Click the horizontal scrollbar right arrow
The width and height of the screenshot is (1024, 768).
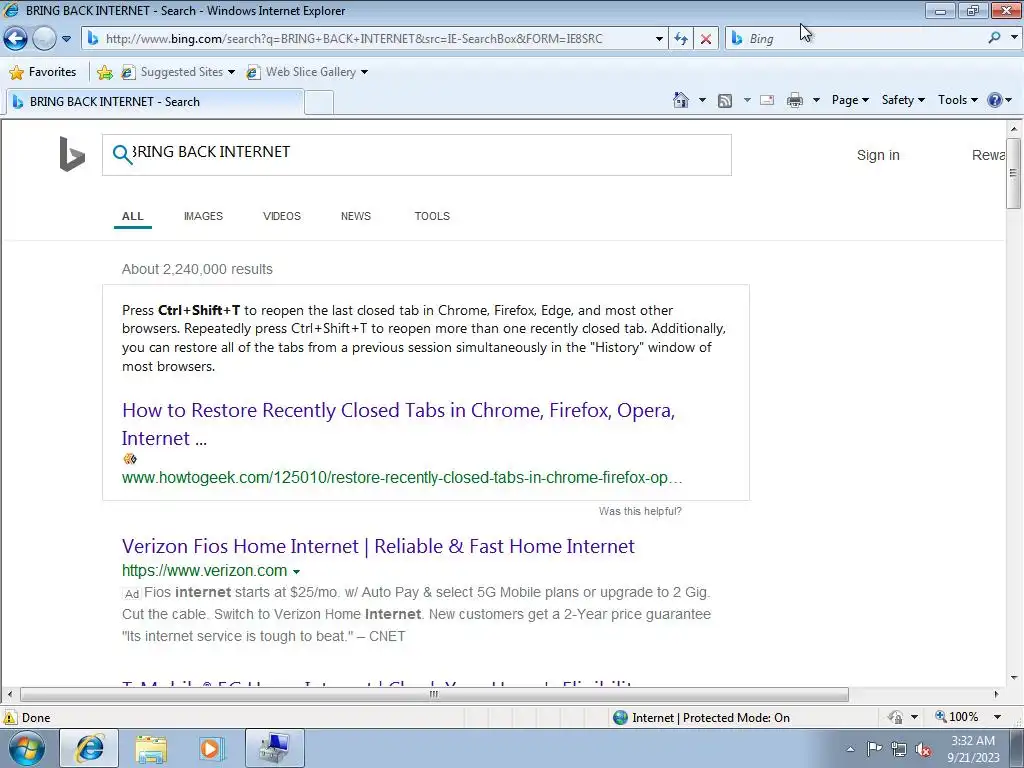[x=997, y=694]
